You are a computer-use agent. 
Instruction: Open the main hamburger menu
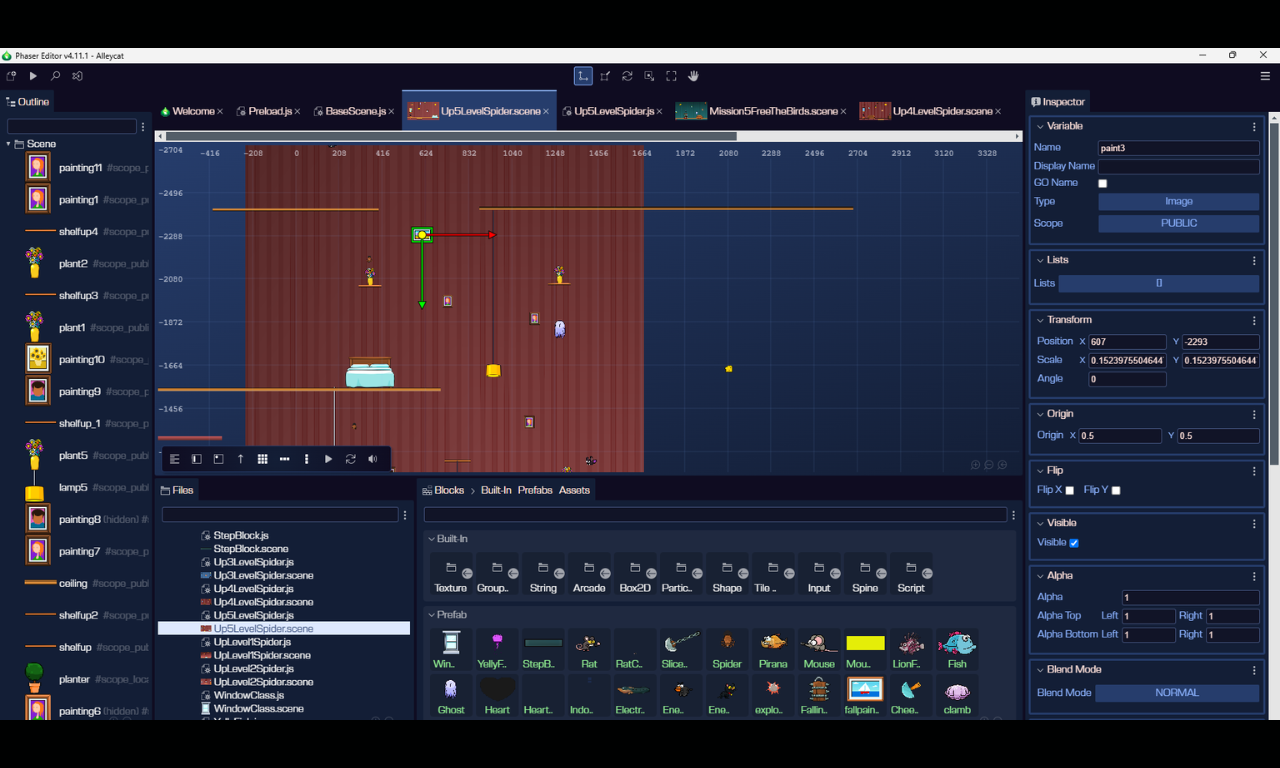tap(1265, 76)
